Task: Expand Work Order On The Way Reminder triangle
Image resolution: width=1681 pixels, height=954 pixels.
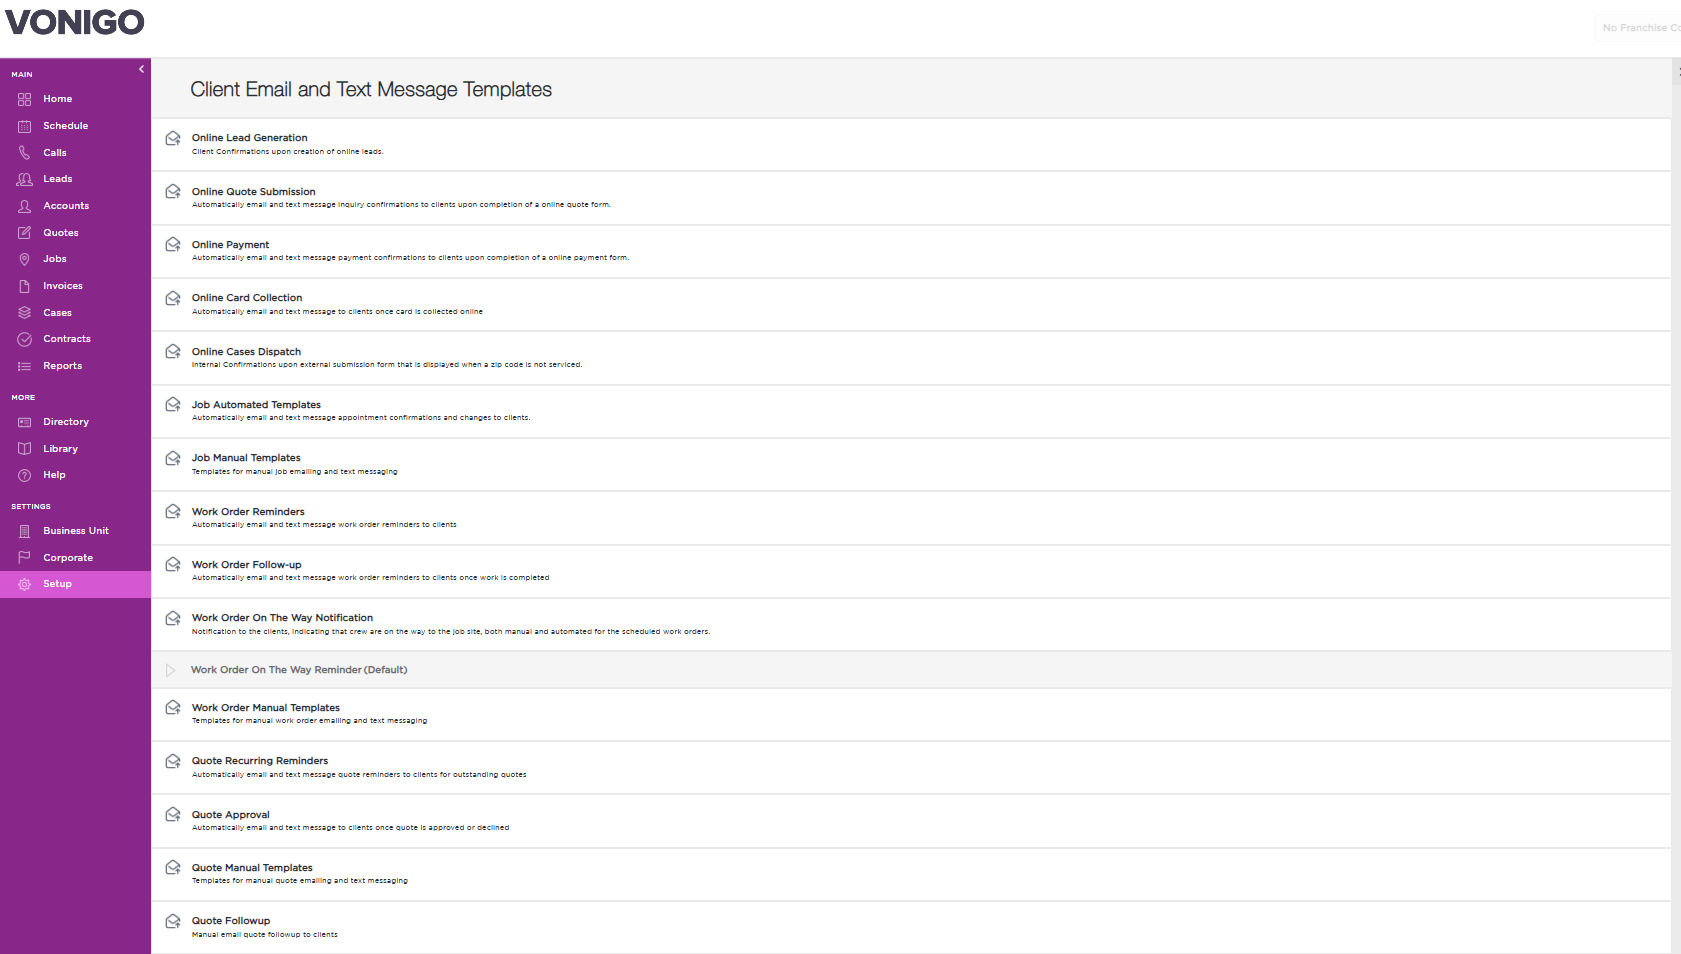Action: click(171, 670)
